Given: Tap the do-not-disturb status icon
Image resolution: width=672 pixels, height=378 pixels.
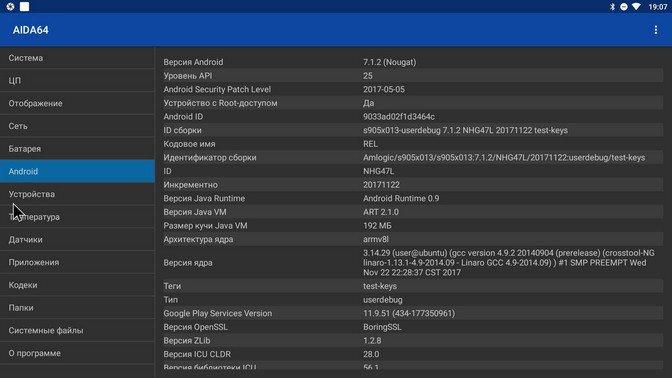Looking at the screenshot, I should (624, 7).
